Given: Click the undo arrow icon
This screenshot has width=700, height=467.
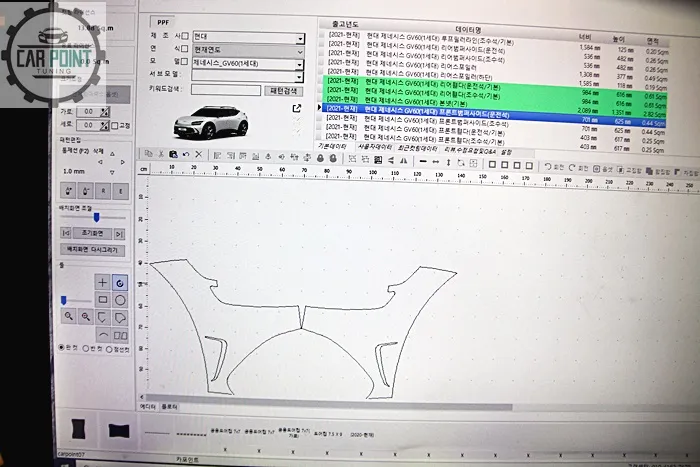Looking at the screenshot, I should tap(186, 154).
